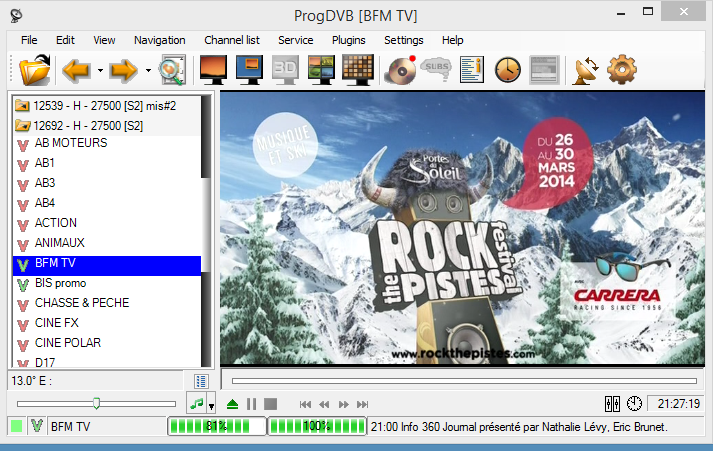Go to next channel with right arrow
The height and width of the screenshot is (451, 713).
(x=124, y=70)
